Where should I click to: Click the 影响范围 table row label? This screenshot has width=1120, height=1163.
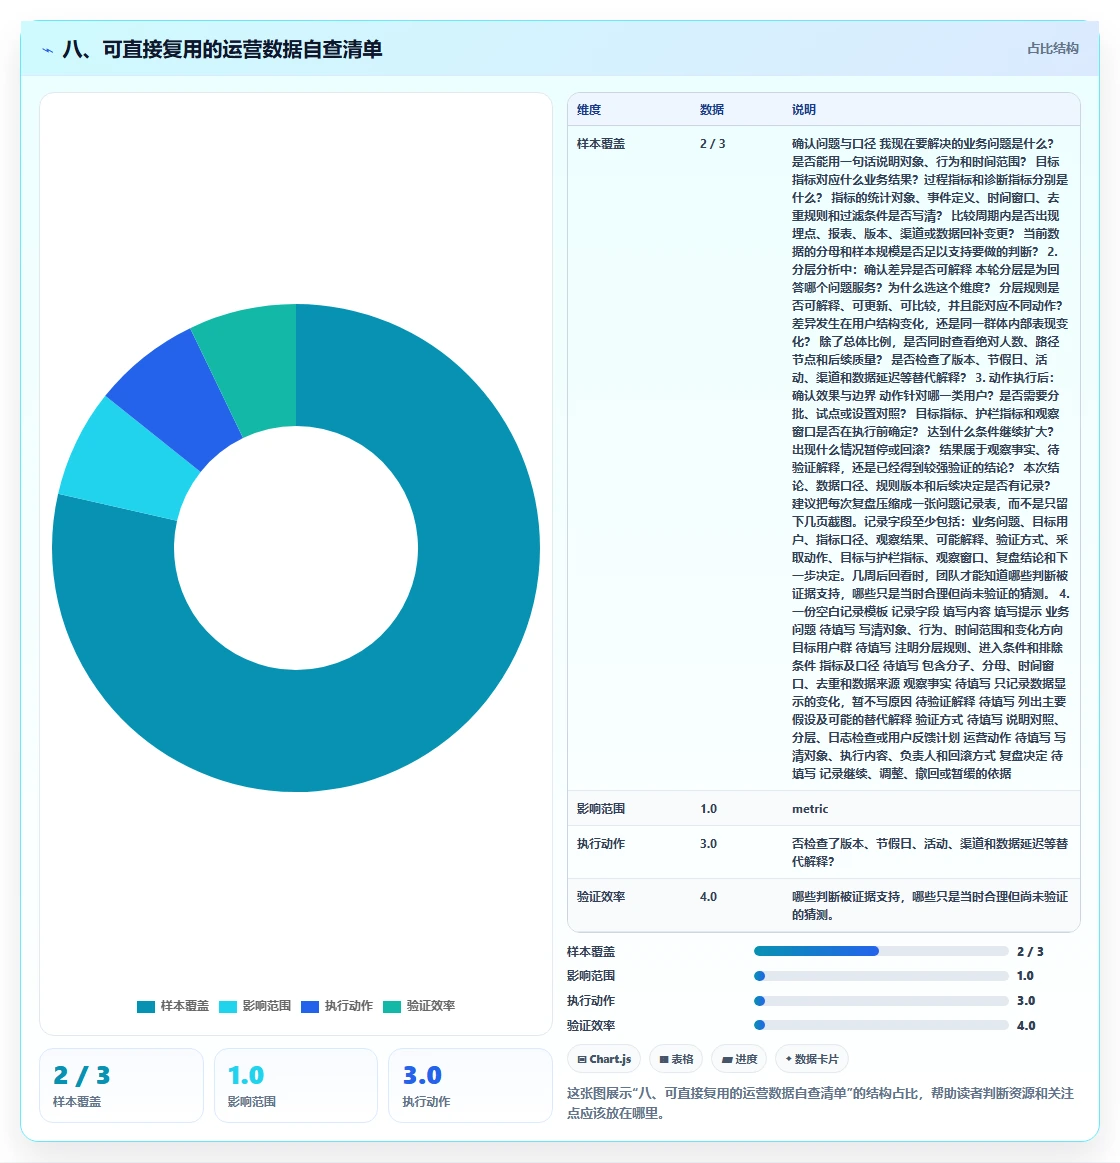[x=601, y=809]
